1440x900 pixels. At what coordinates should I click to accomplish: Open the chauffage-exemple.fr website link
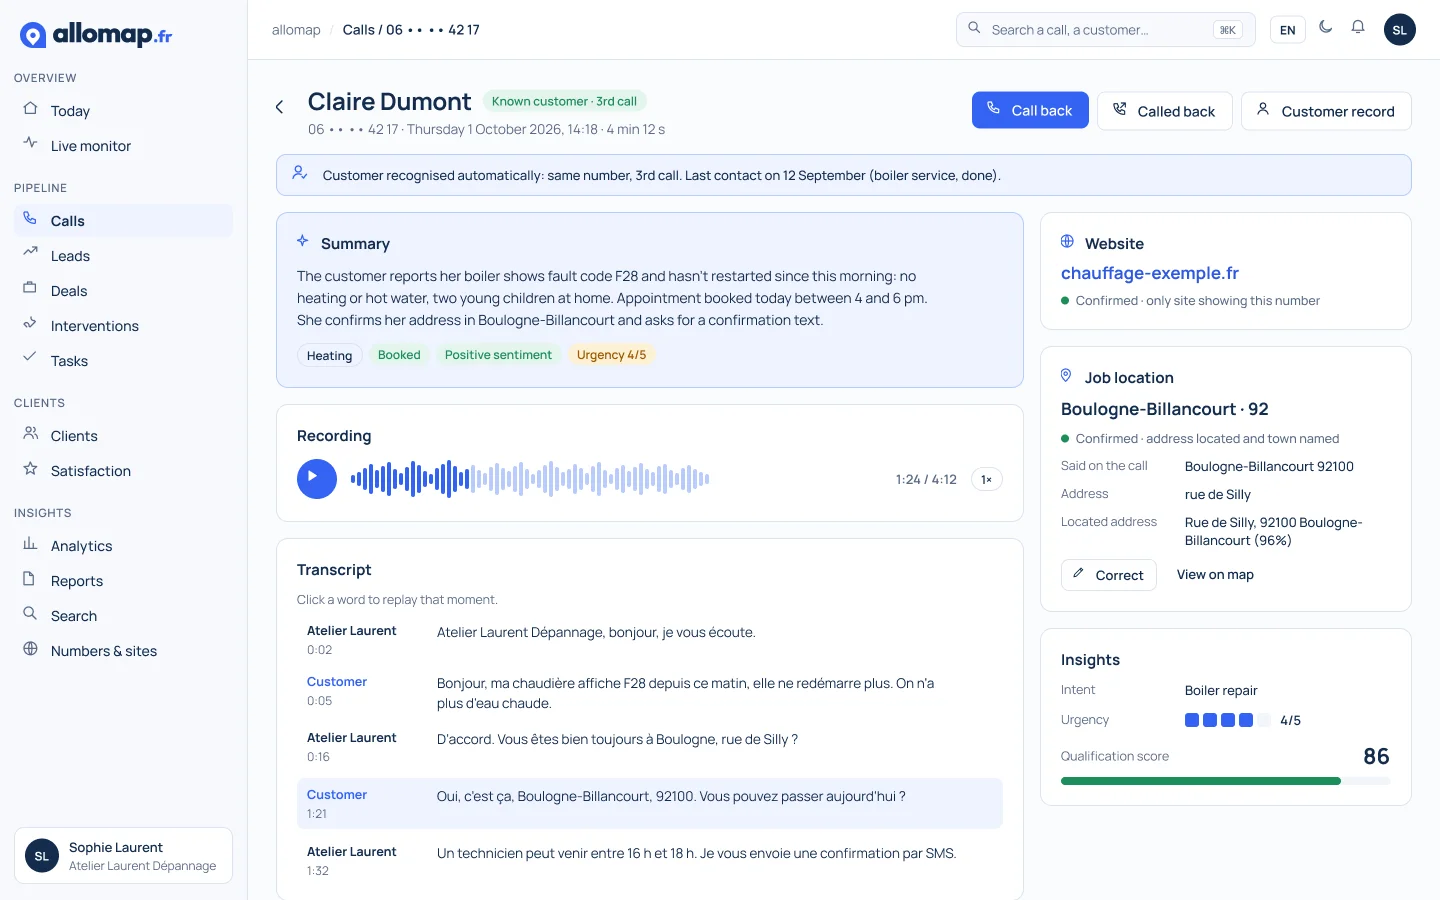(x=1150, y=273)
